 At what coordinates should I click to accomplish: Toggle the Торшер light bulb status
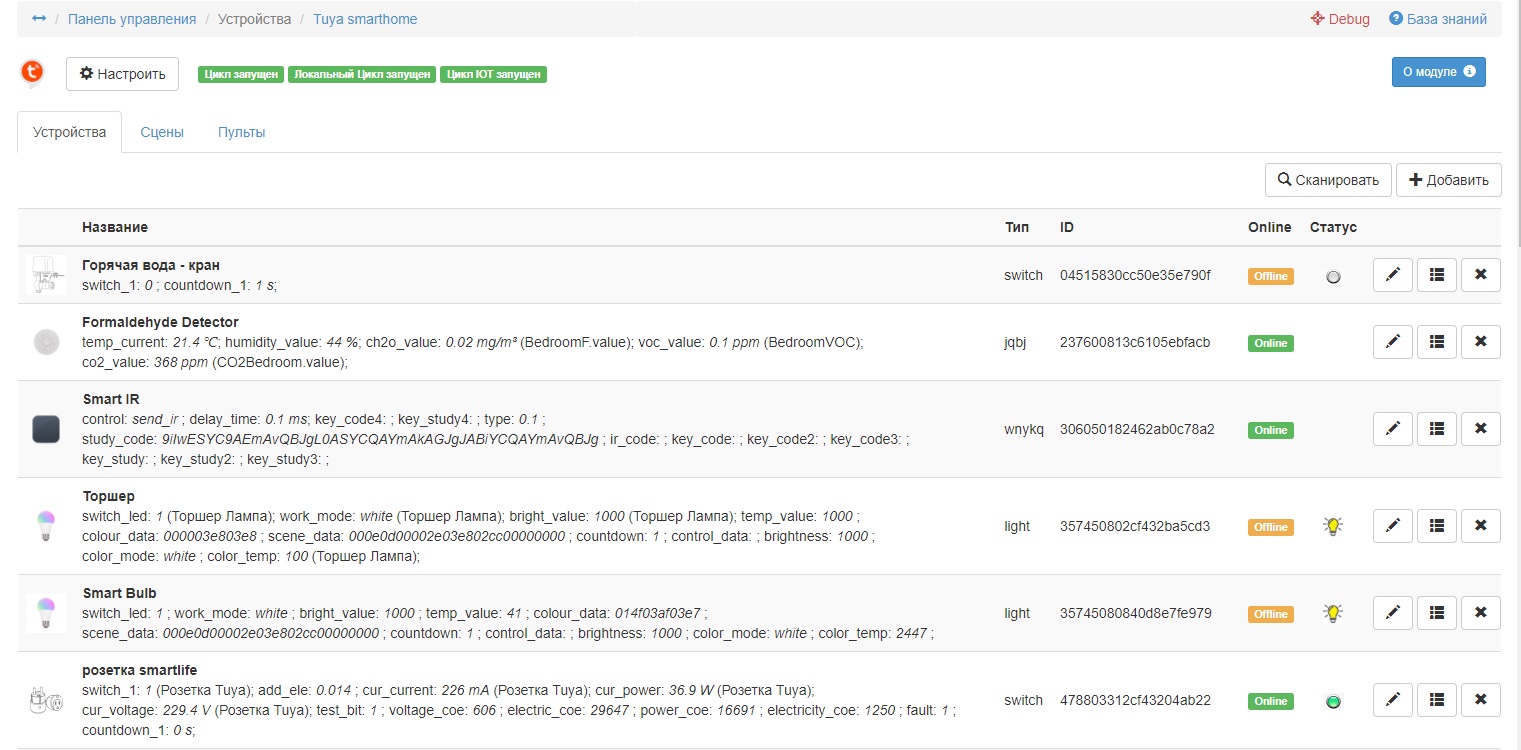[x=1332, y=526]
